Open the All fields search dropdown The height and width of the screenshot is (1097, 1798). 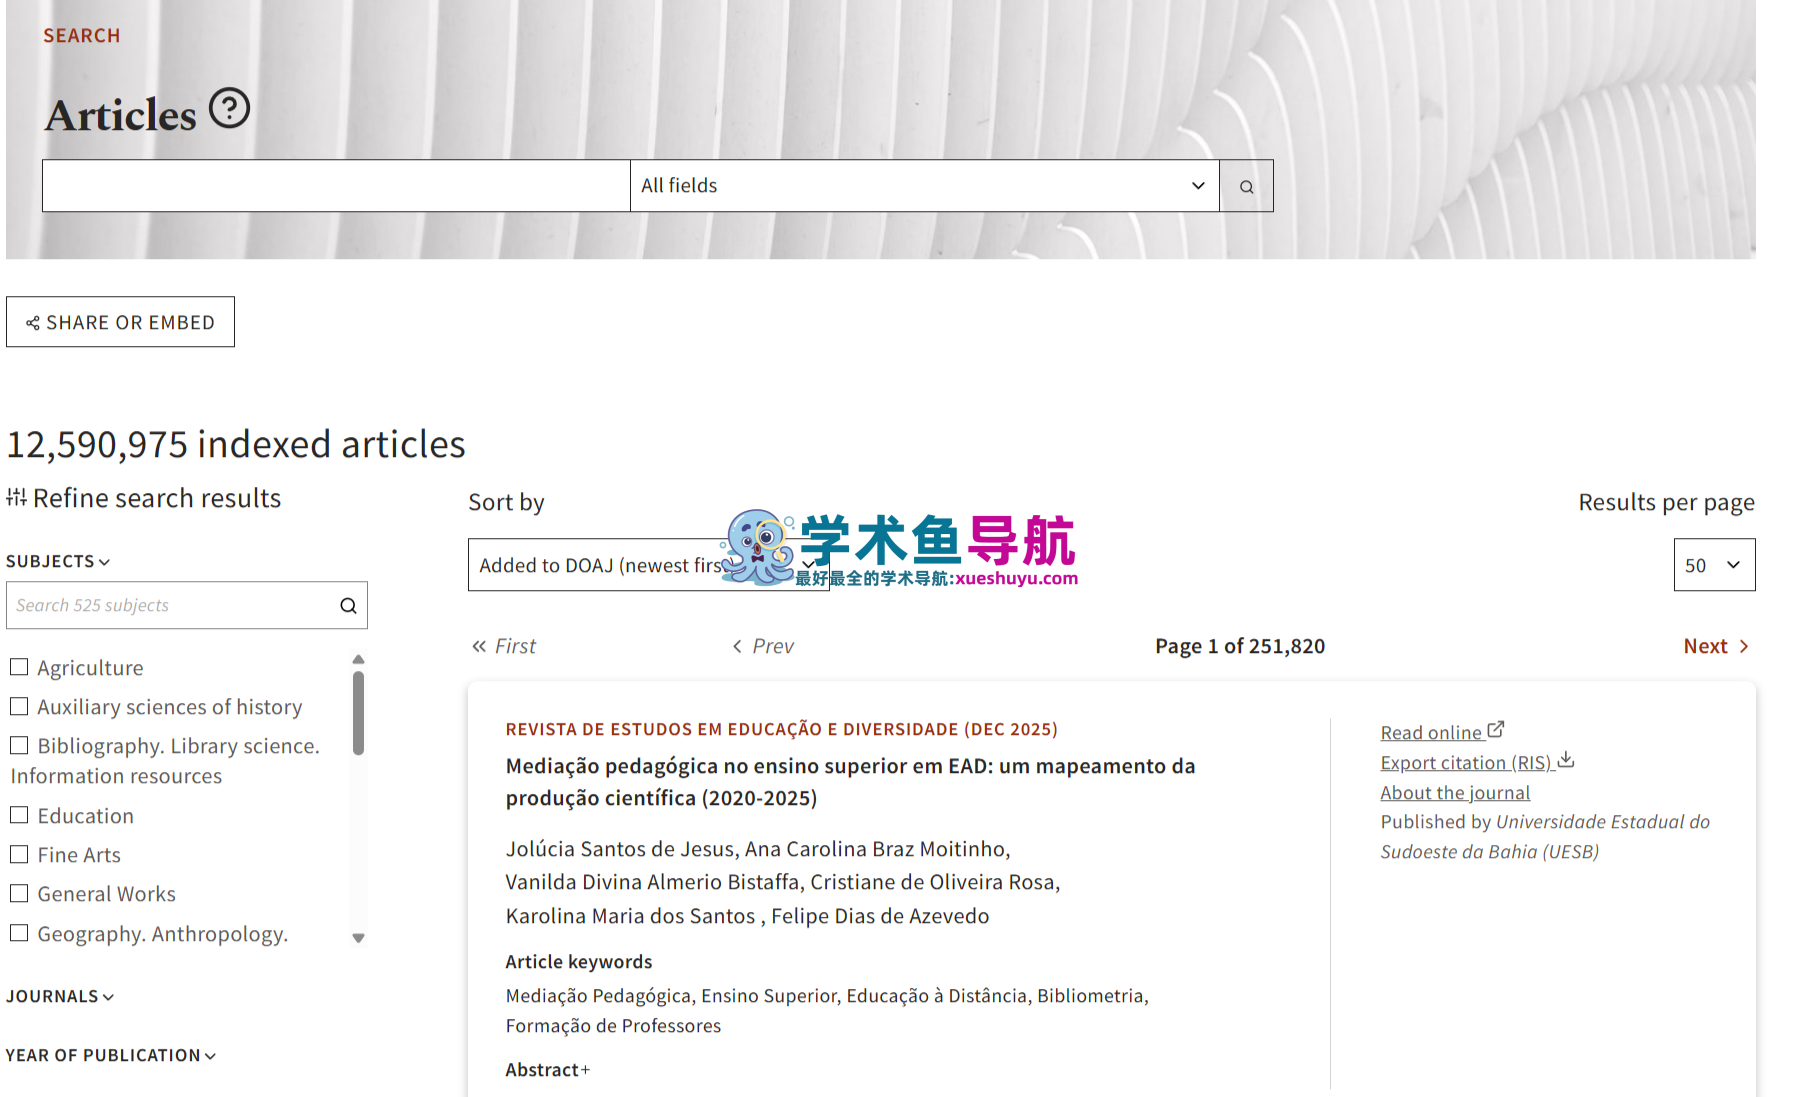(x=923, y=186)
